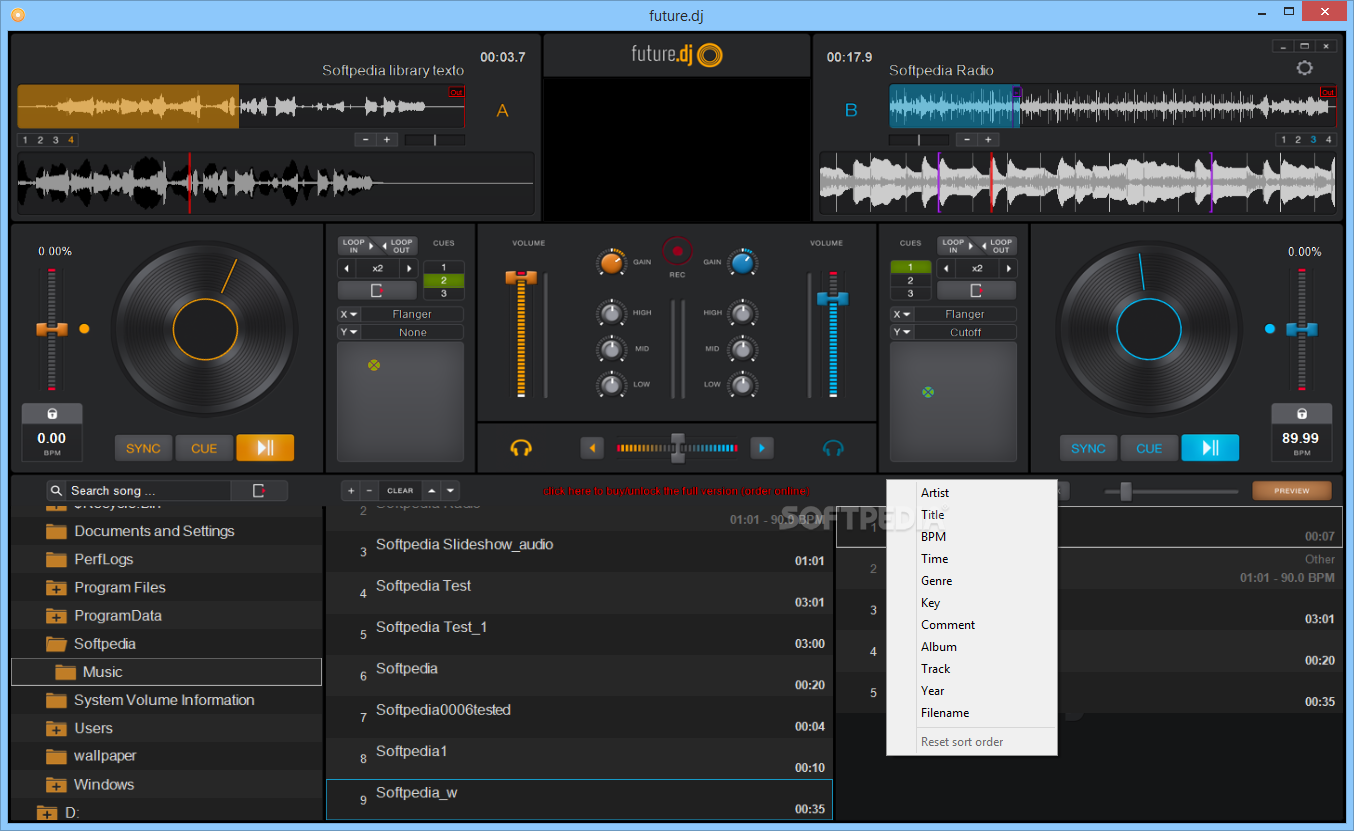1354x831 pixels.
Task: Set the LOOP IN point on deck A
Action: (354, 246)
